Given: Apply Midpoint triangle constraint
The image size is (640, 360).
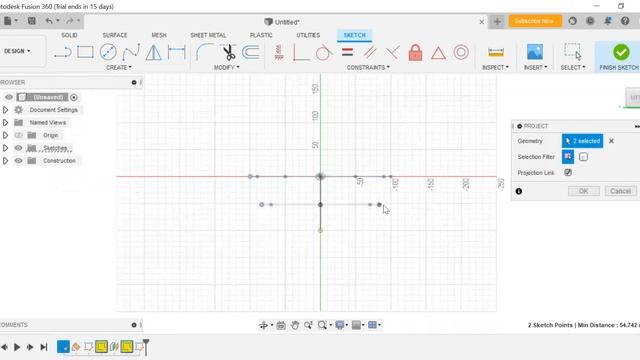Looking at the screenshot, I should [438, 53].
